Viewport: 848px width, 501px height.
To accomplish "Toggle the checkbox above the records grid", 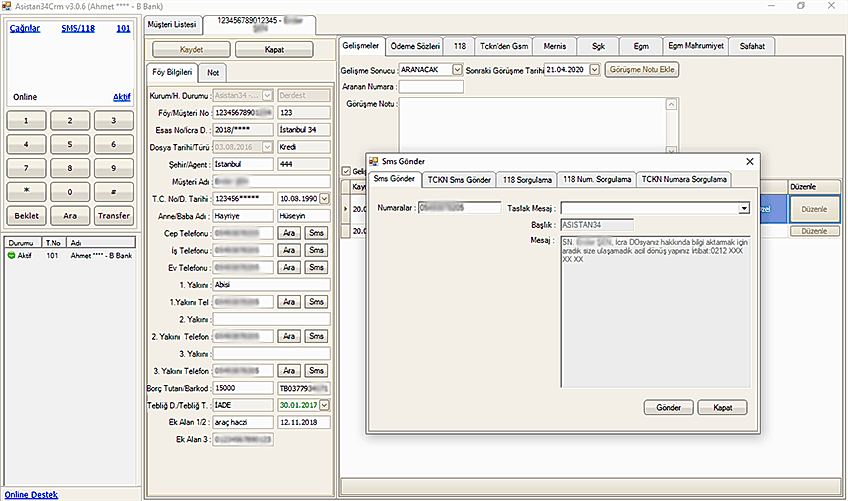I will (x=347, y=171).
